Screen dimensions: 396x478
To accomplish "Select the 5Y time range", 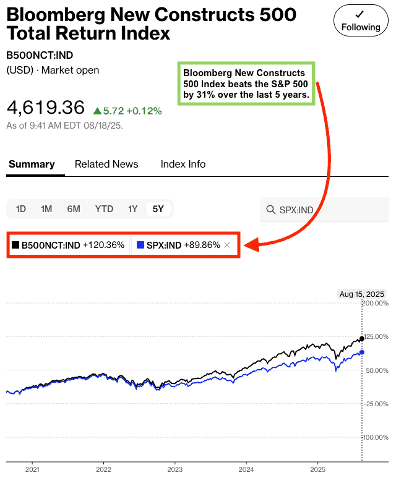I will (158, 209).
